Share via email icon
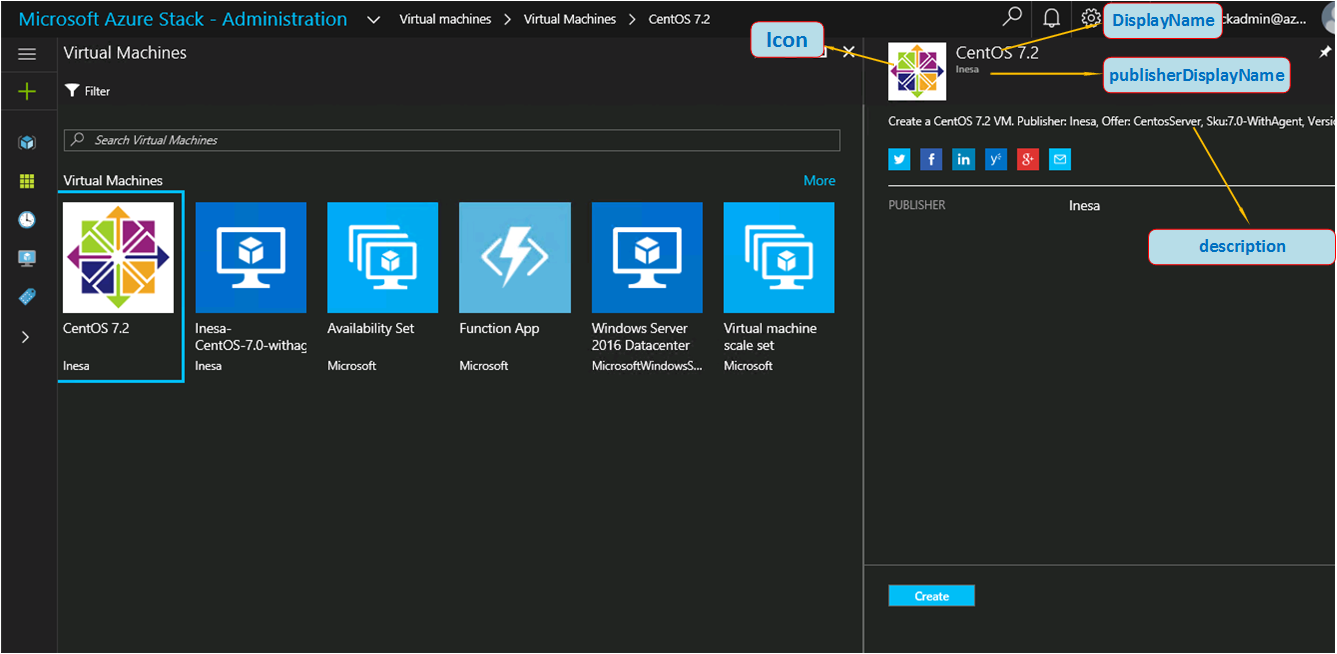Image resolution: width=1337 pixels, height=654 pixels. 1060,159
